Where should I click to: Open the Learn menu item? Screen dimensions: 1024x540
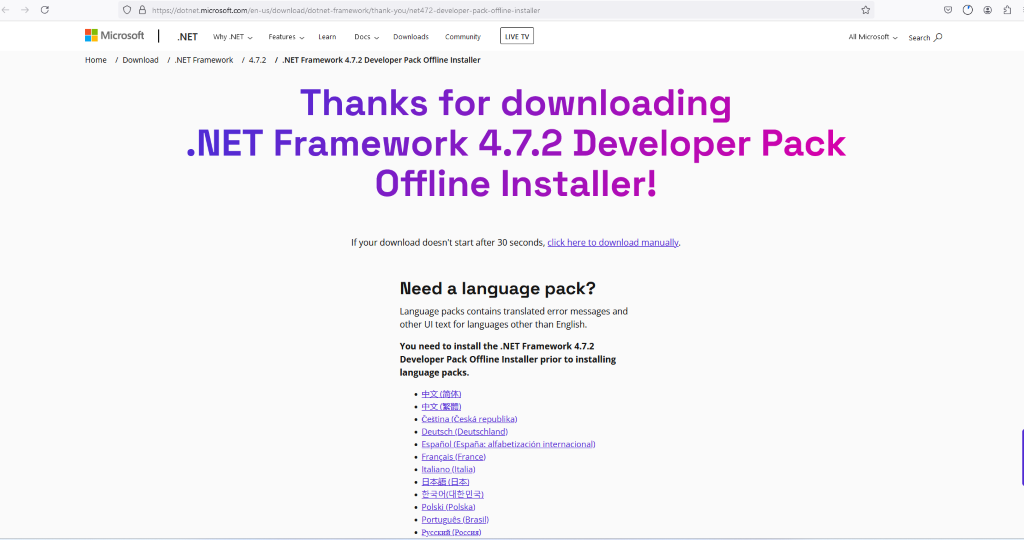[327, 37]
